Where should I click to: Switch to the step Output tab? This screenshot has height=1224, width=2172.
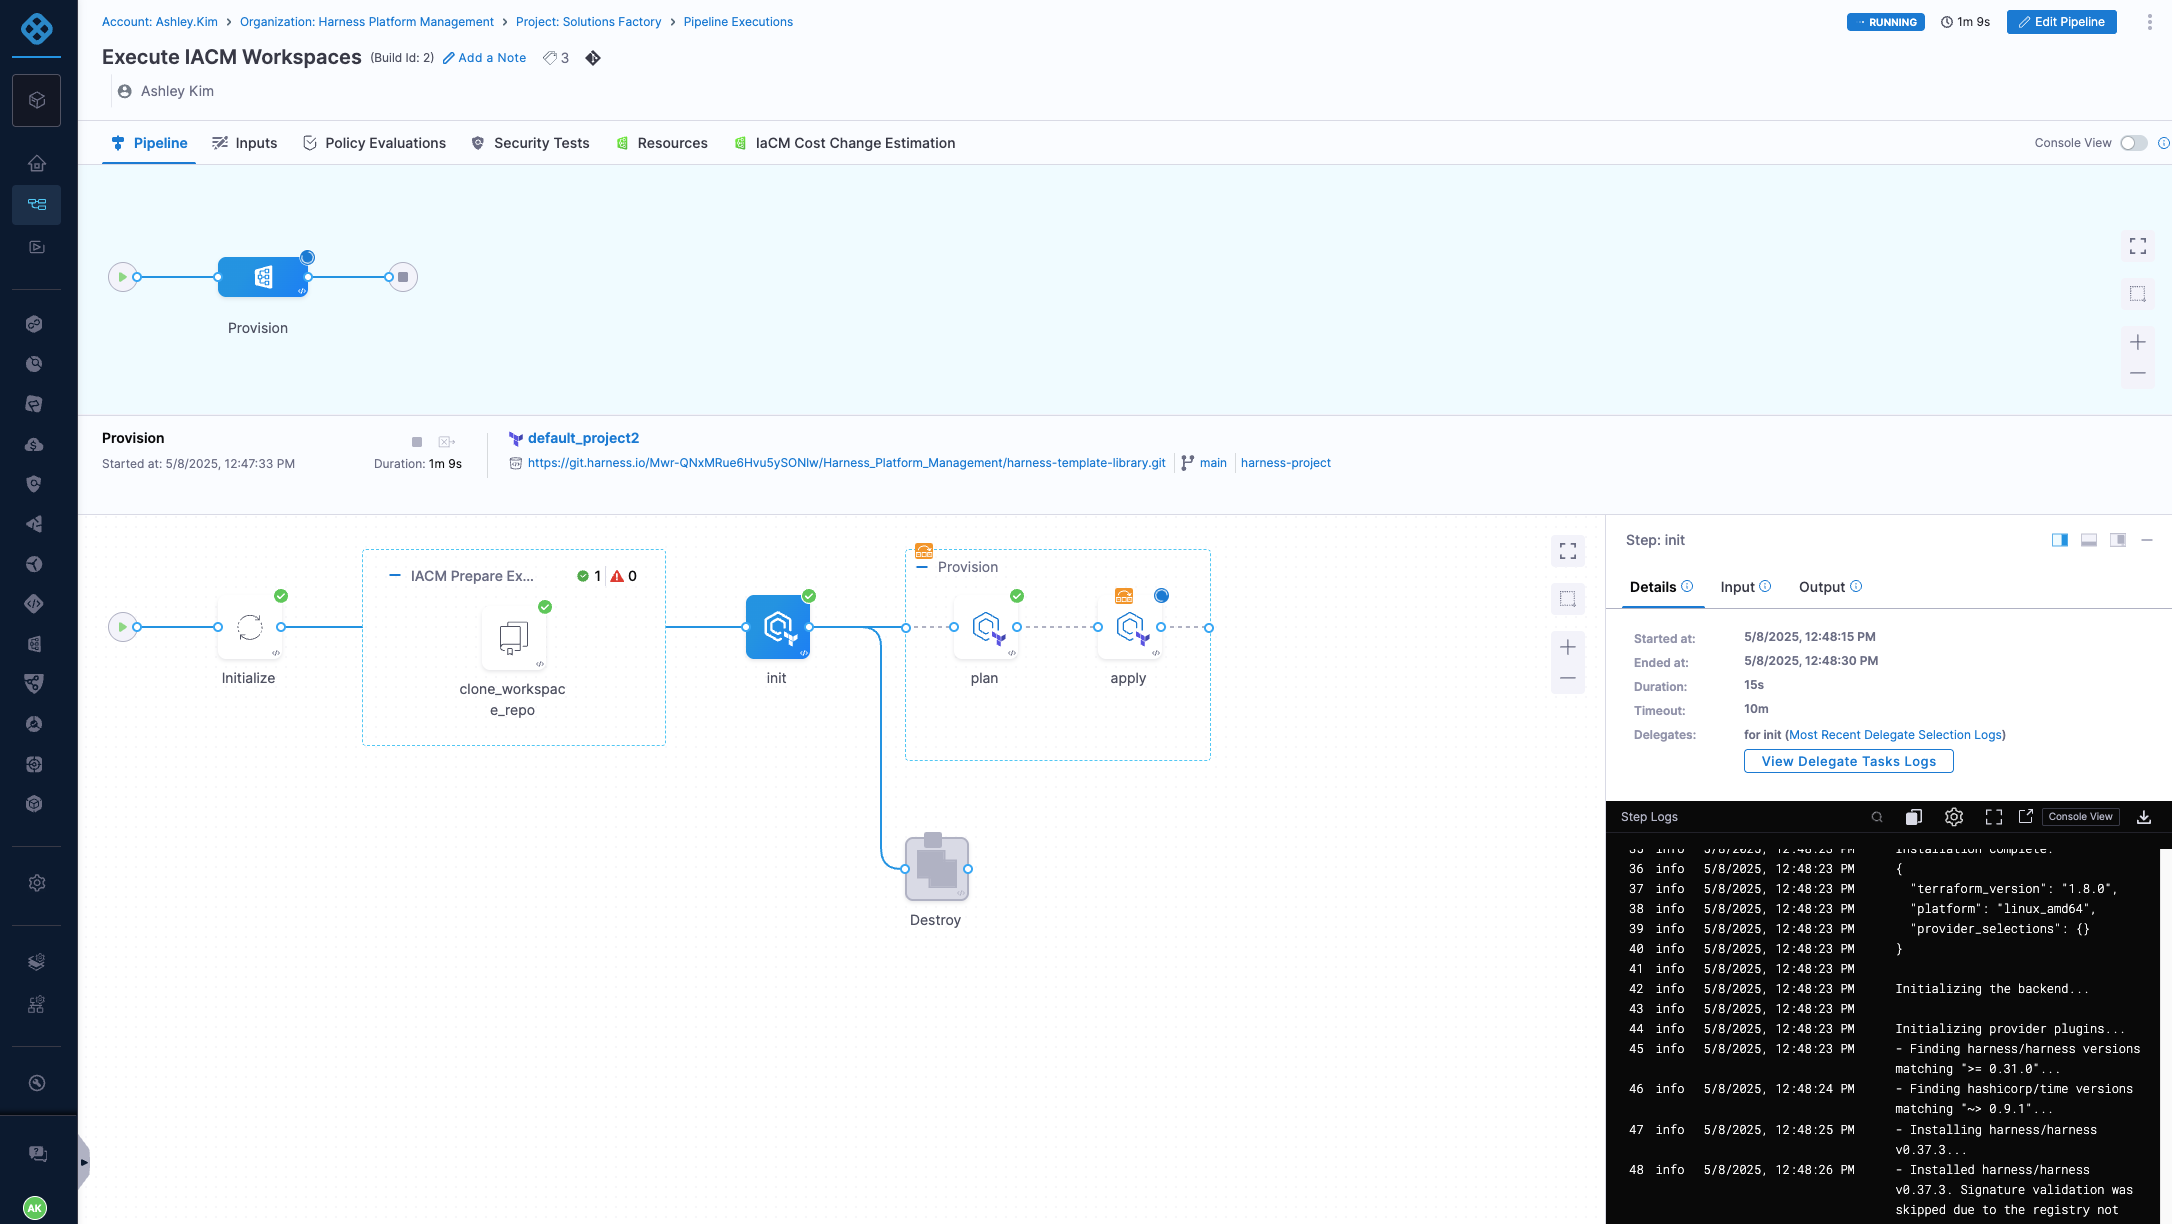tap(1821, 587)
